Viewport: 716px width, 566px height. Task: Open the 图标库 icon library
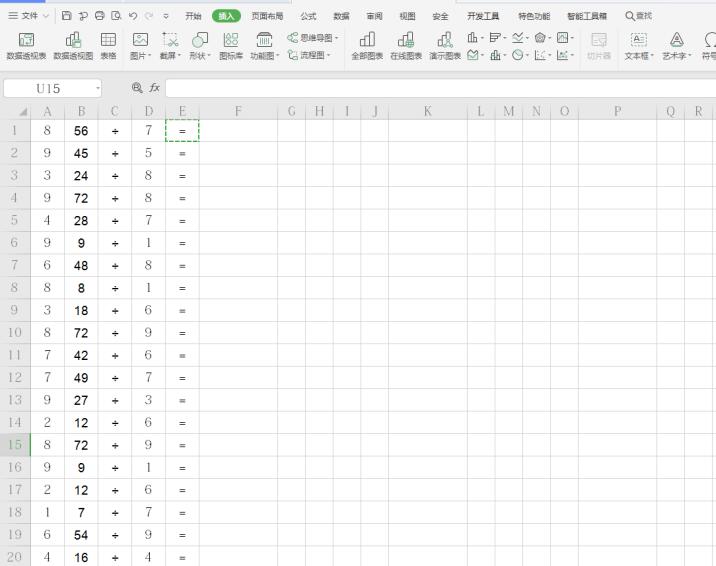click(231, 46)
